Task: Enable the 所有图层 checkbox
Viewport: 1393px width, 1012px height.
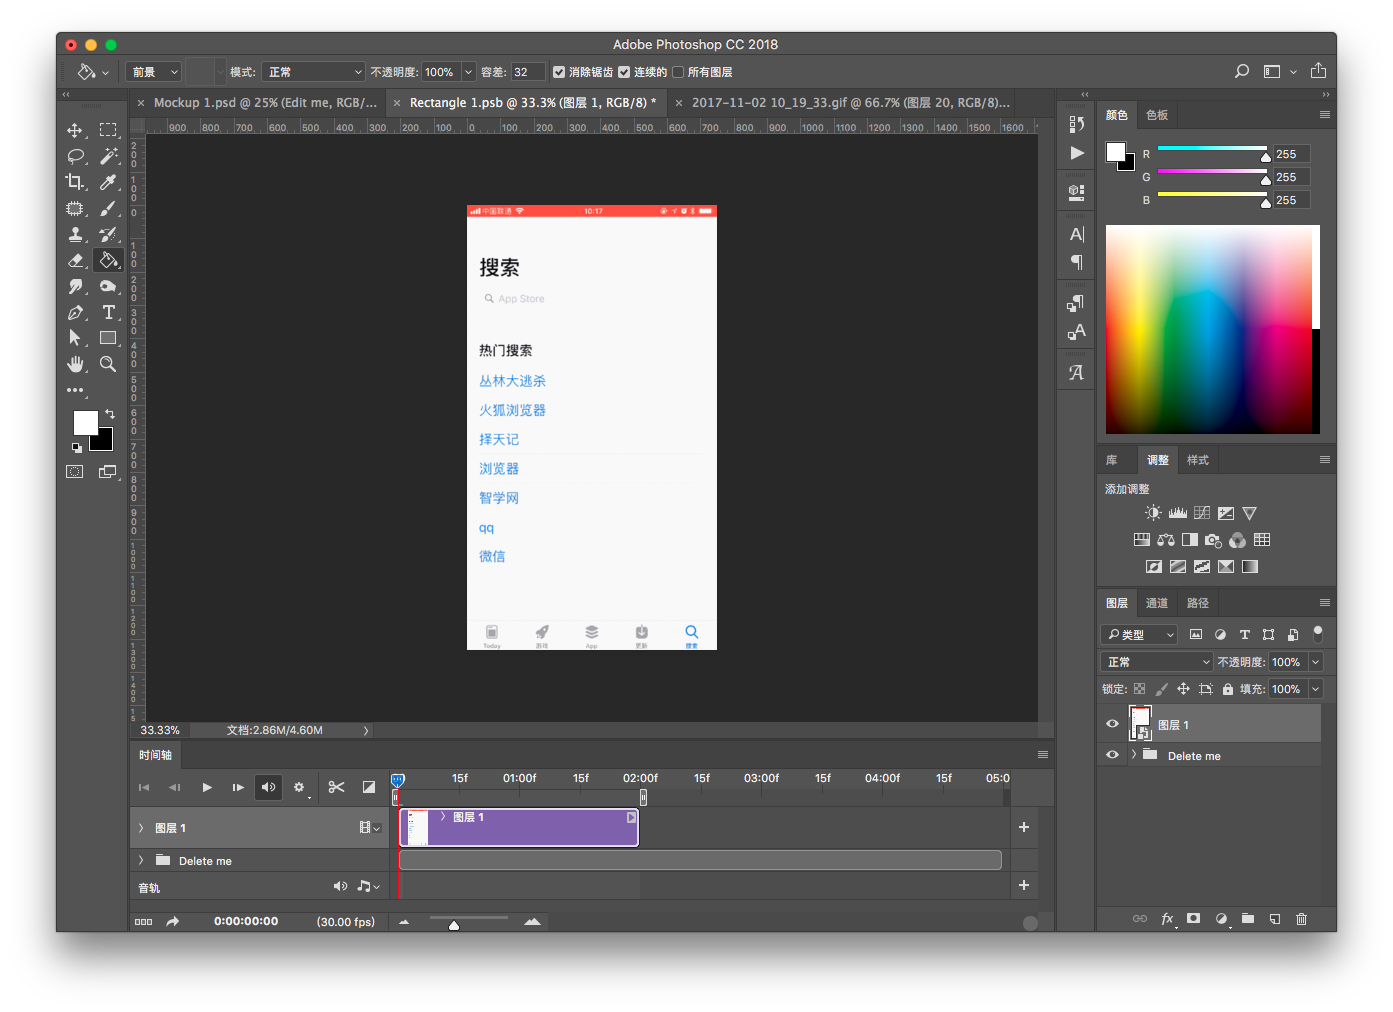Action: point(678,72)
